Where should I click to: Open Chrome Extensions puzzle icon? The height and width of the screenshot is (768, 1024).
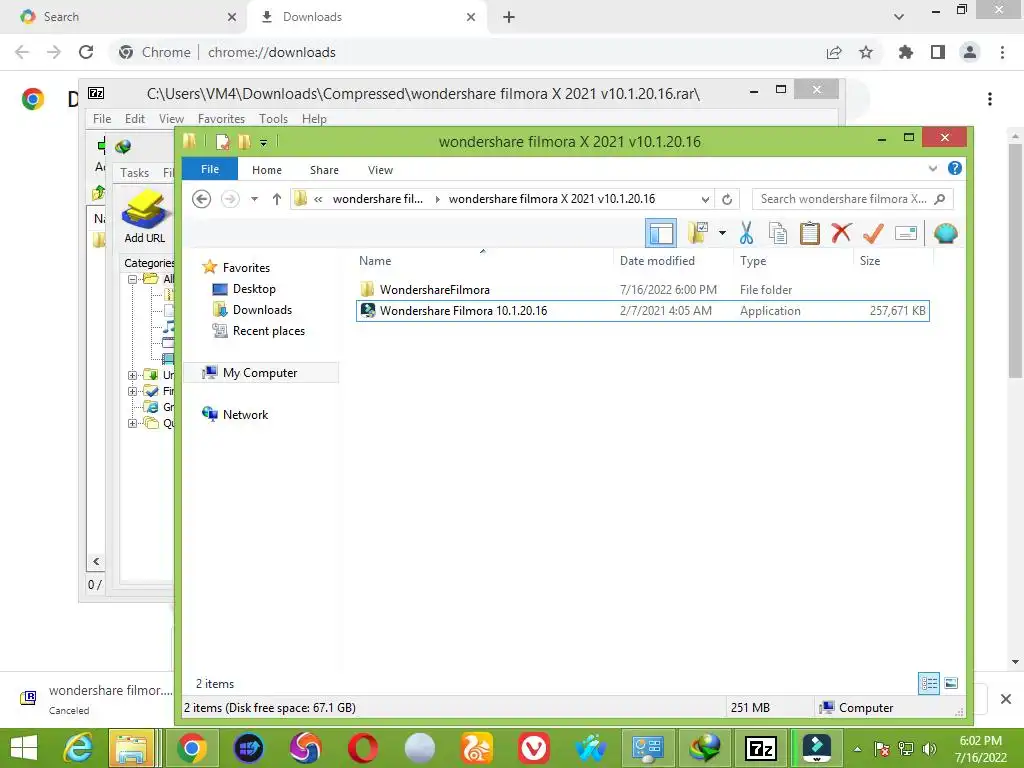pyautogui.click(x=905, y=52)
